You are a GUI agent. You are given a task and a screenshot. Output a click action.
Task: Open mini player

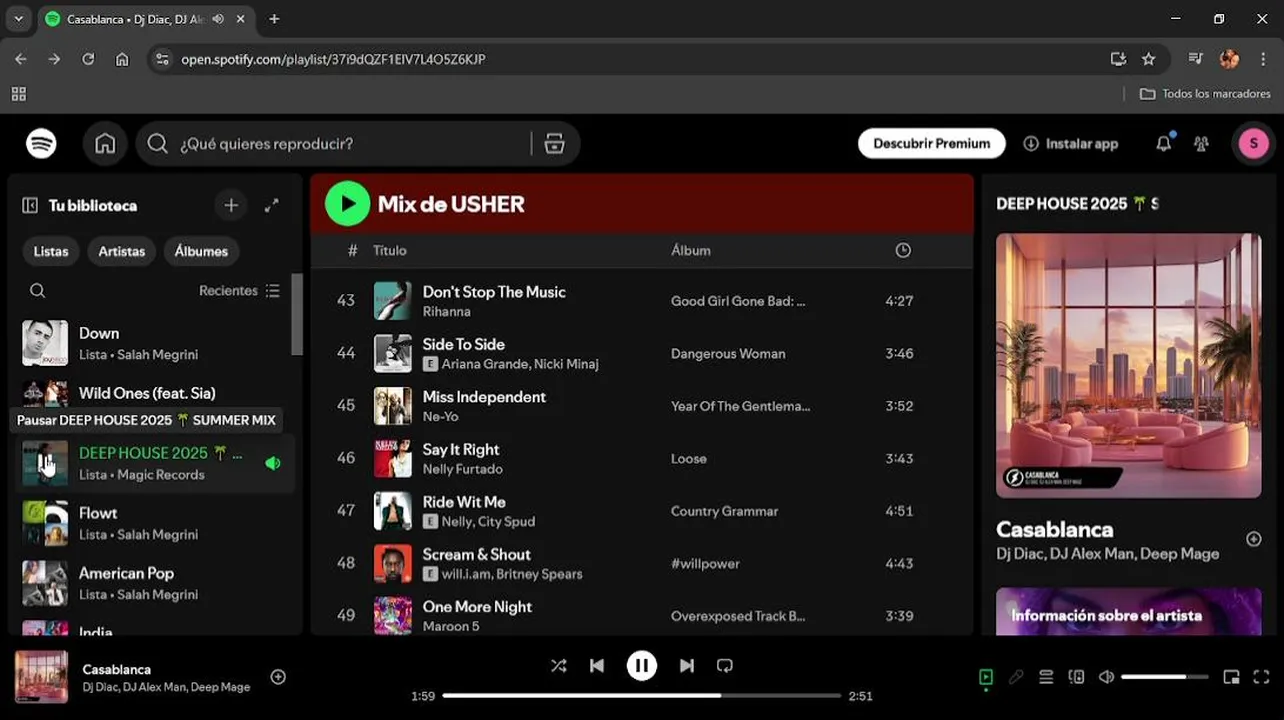(1231, 677)
